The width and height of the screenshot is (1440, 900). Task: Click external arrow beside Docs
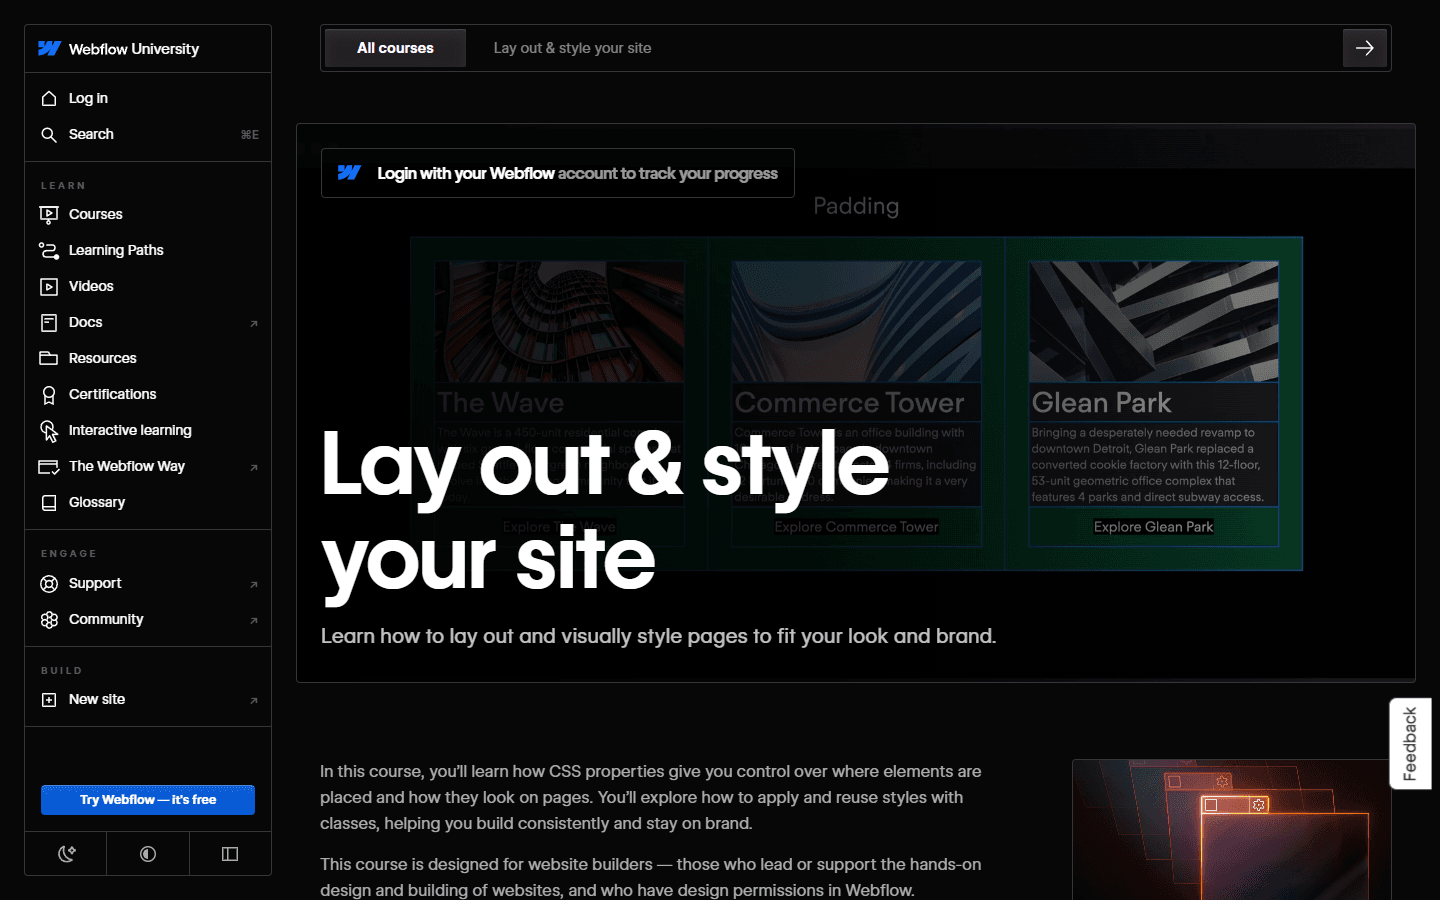click(254, 323)
